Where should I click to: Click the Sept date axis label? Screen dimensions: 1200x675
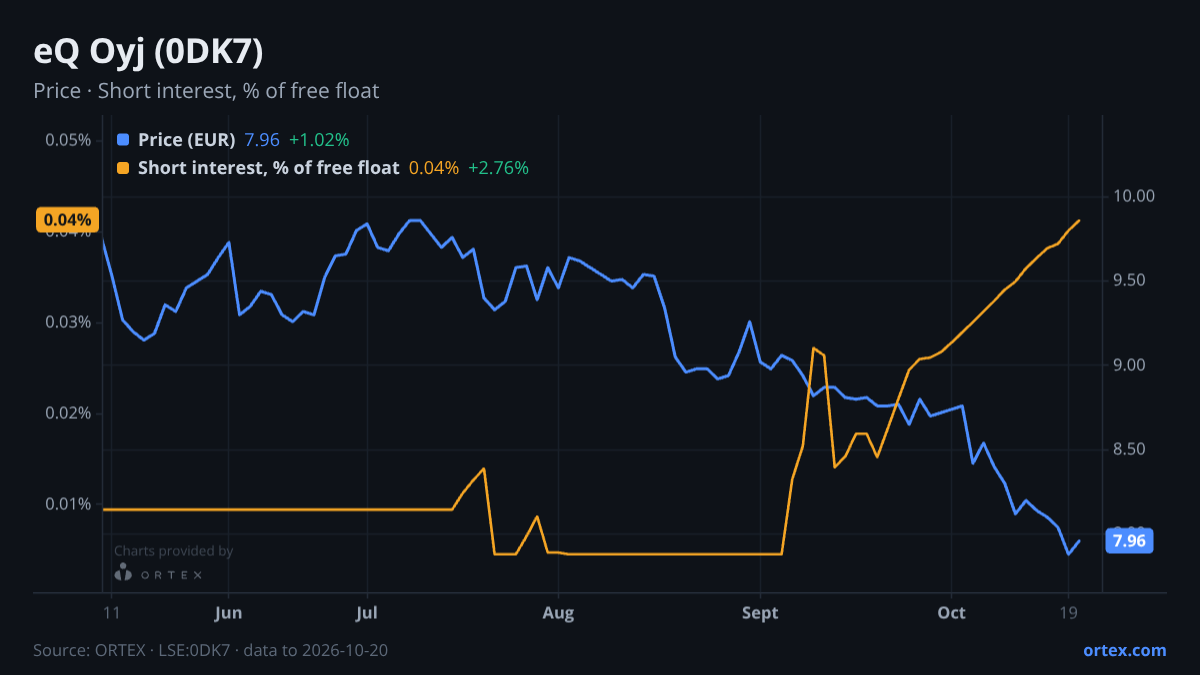coord(761,613)
